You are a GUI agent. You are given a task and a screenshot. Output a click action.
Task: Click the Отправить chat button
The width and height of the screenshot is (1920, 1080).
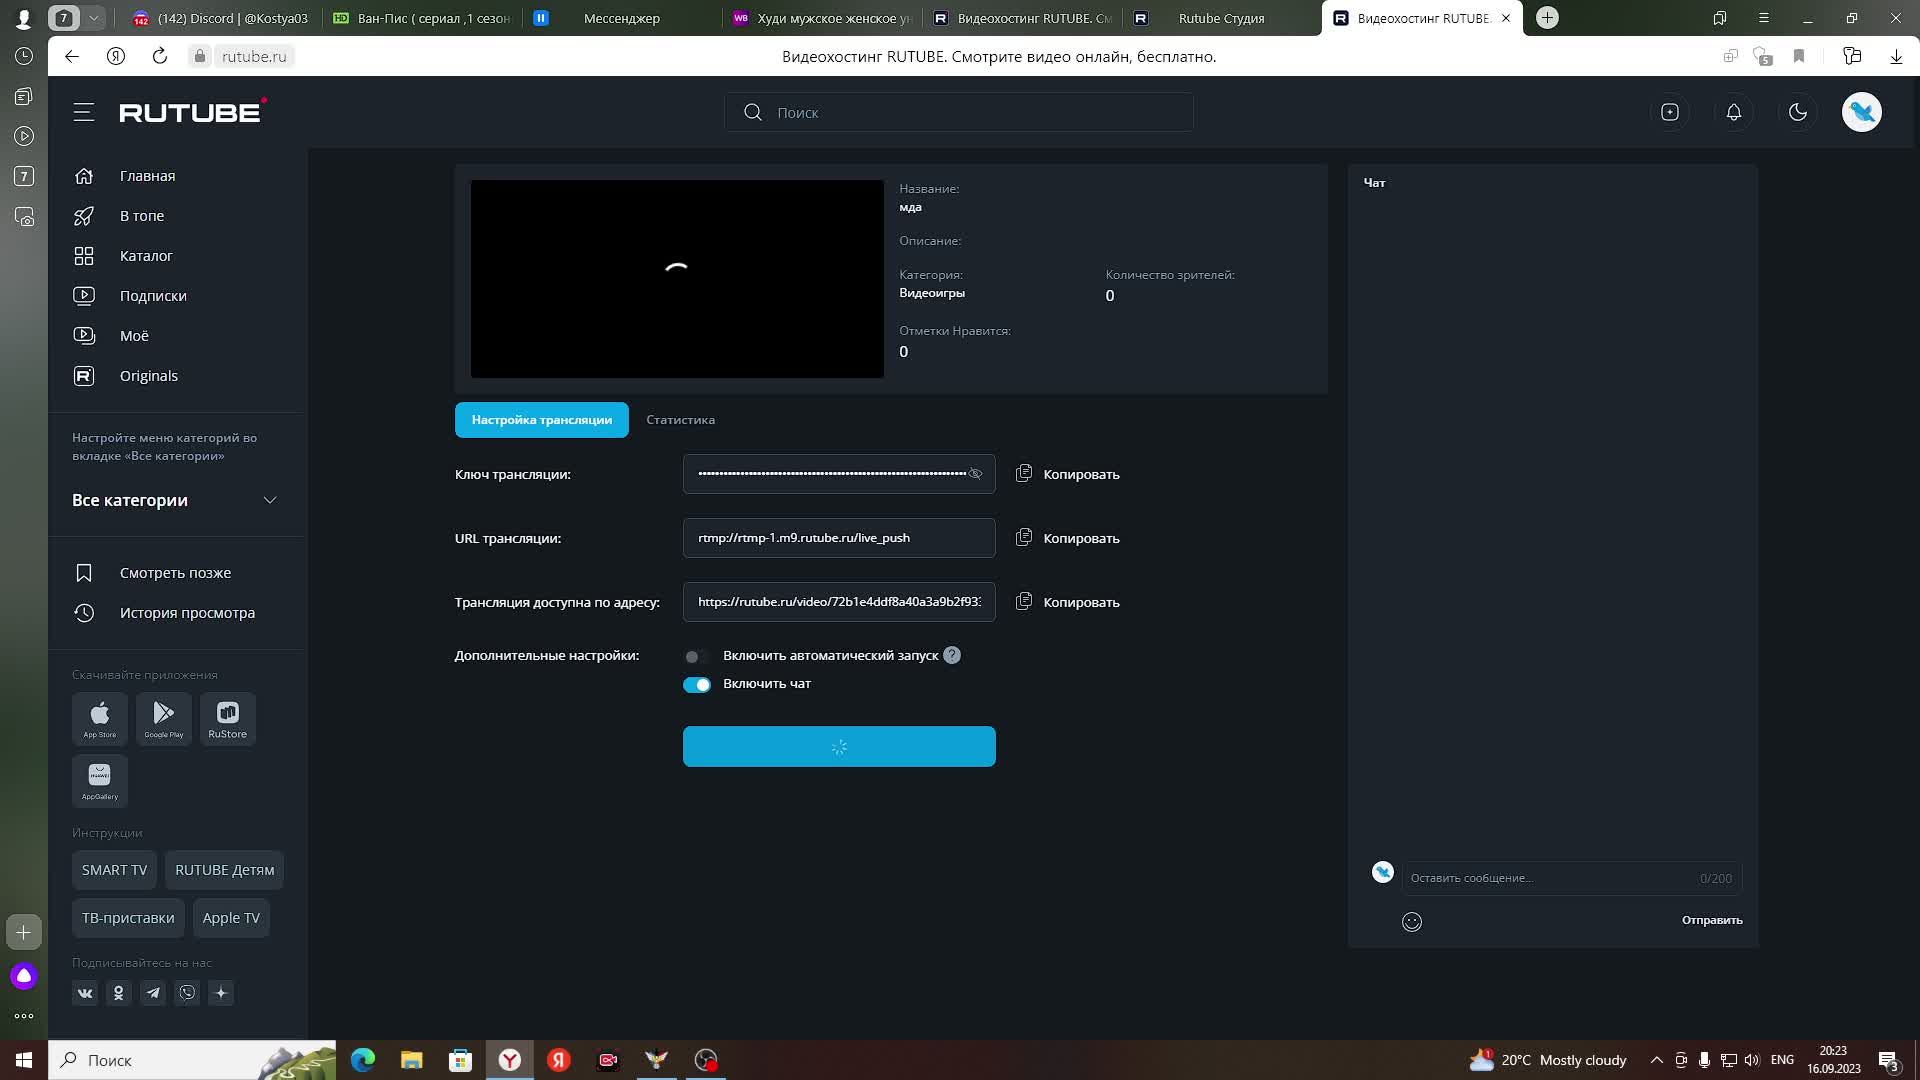1711,920
